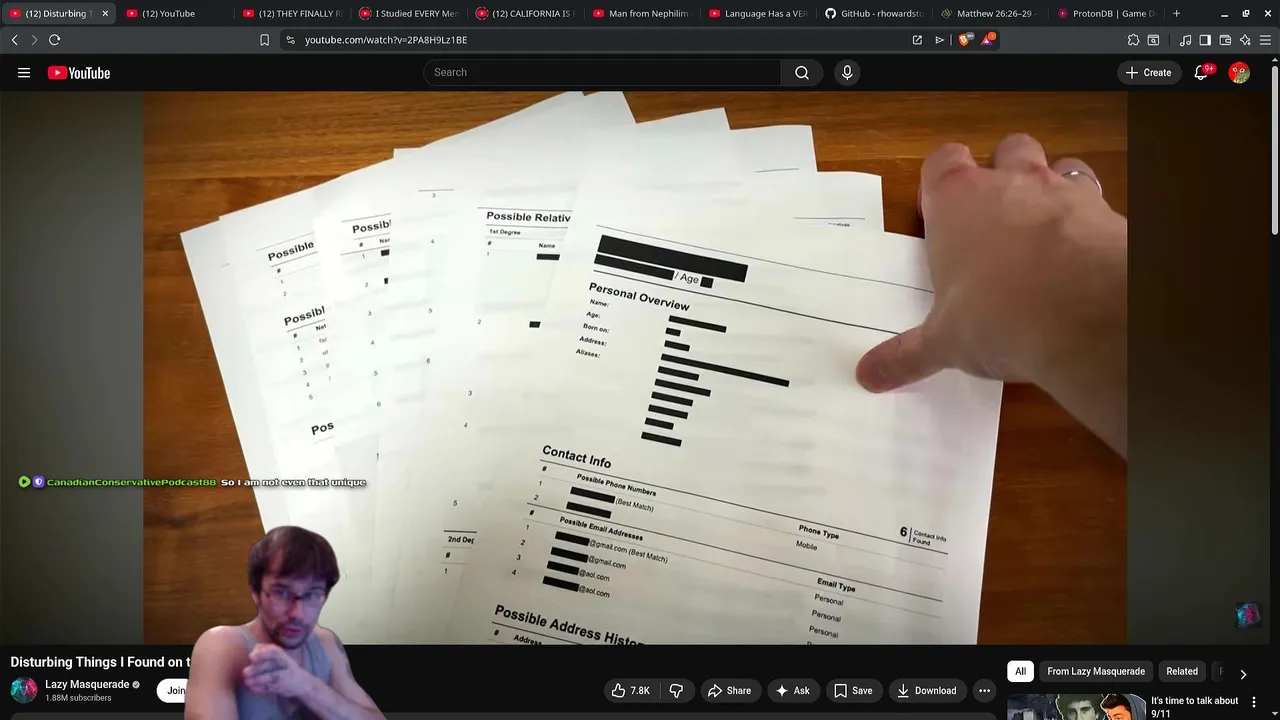The image size is (1280, 720).
Task: Open options for 9/11 video suggestion
Action: [1253, 702]
